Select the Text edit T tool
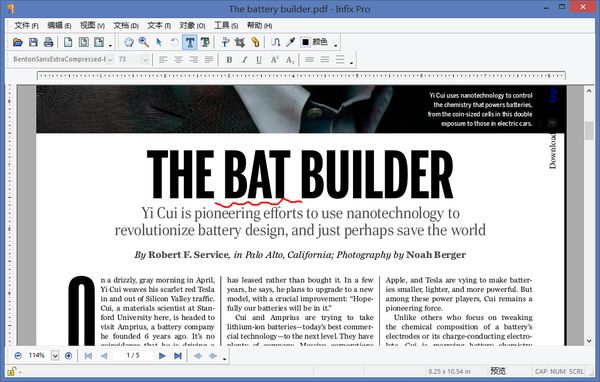 (x=190, y=42)
